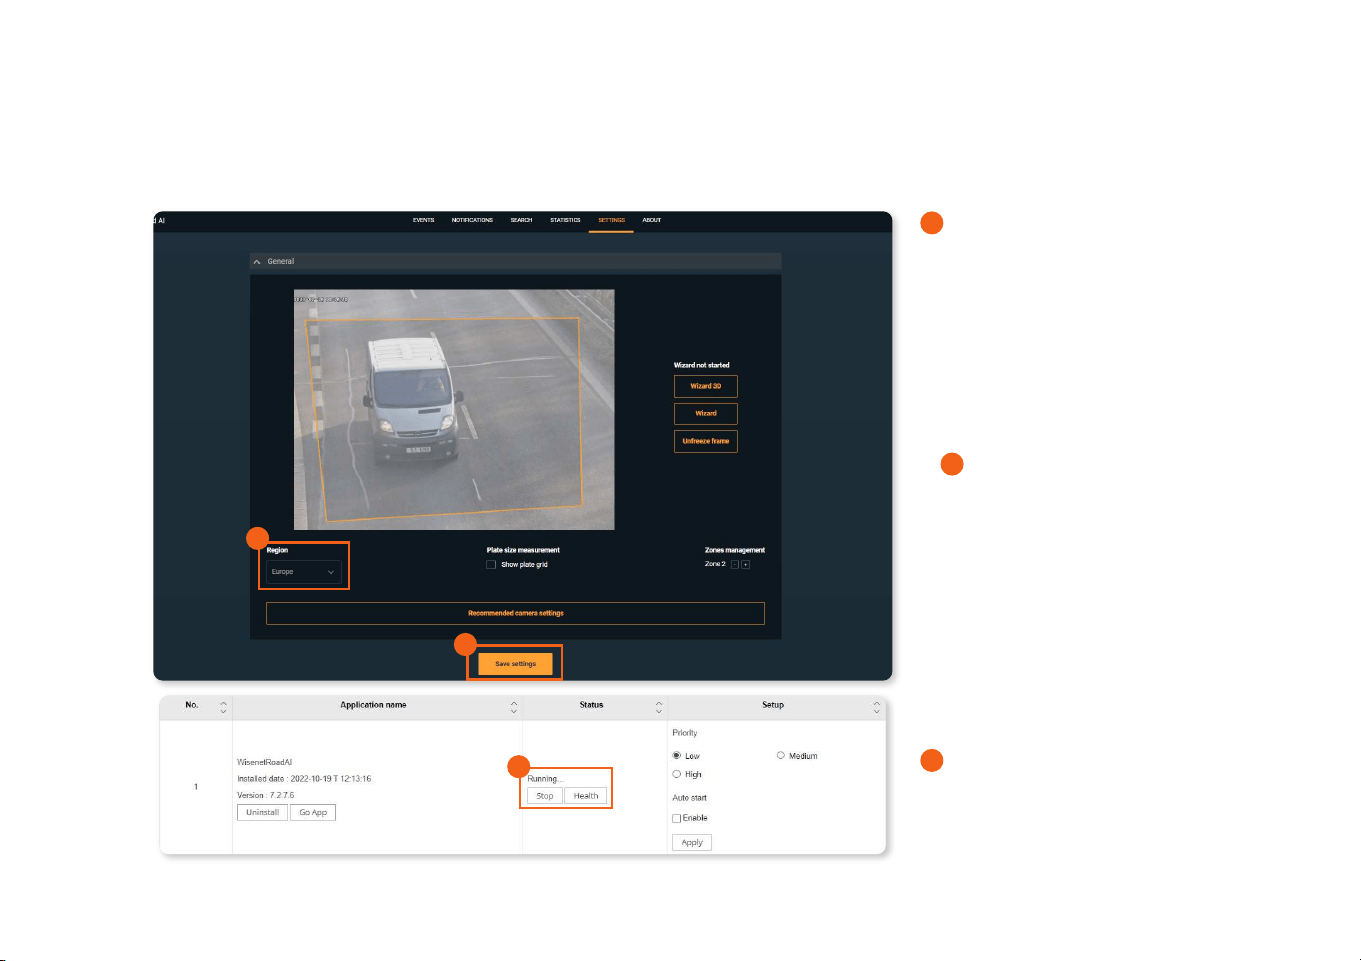Click the minus zone stepper icon
This screenshot has height=961, width=1361.
point(735,565)
